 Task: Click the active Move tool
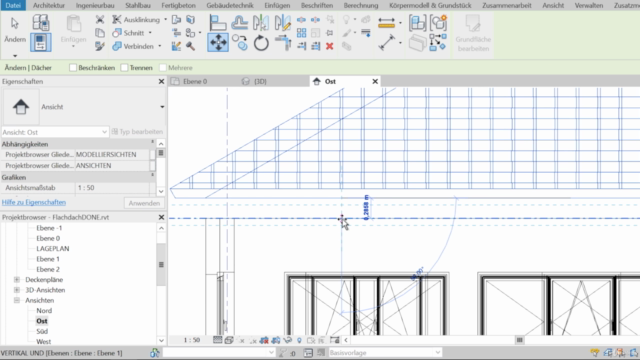tap(218, 43)
